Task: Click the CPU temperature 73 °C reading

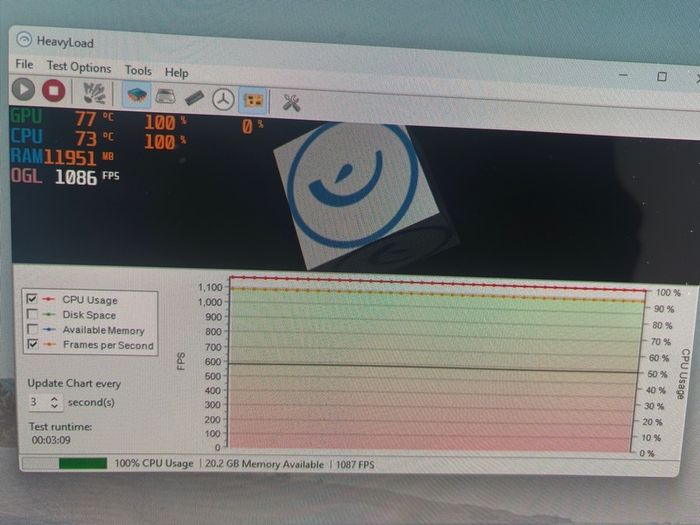Action: pyautogui.click(x=94, y=138)
